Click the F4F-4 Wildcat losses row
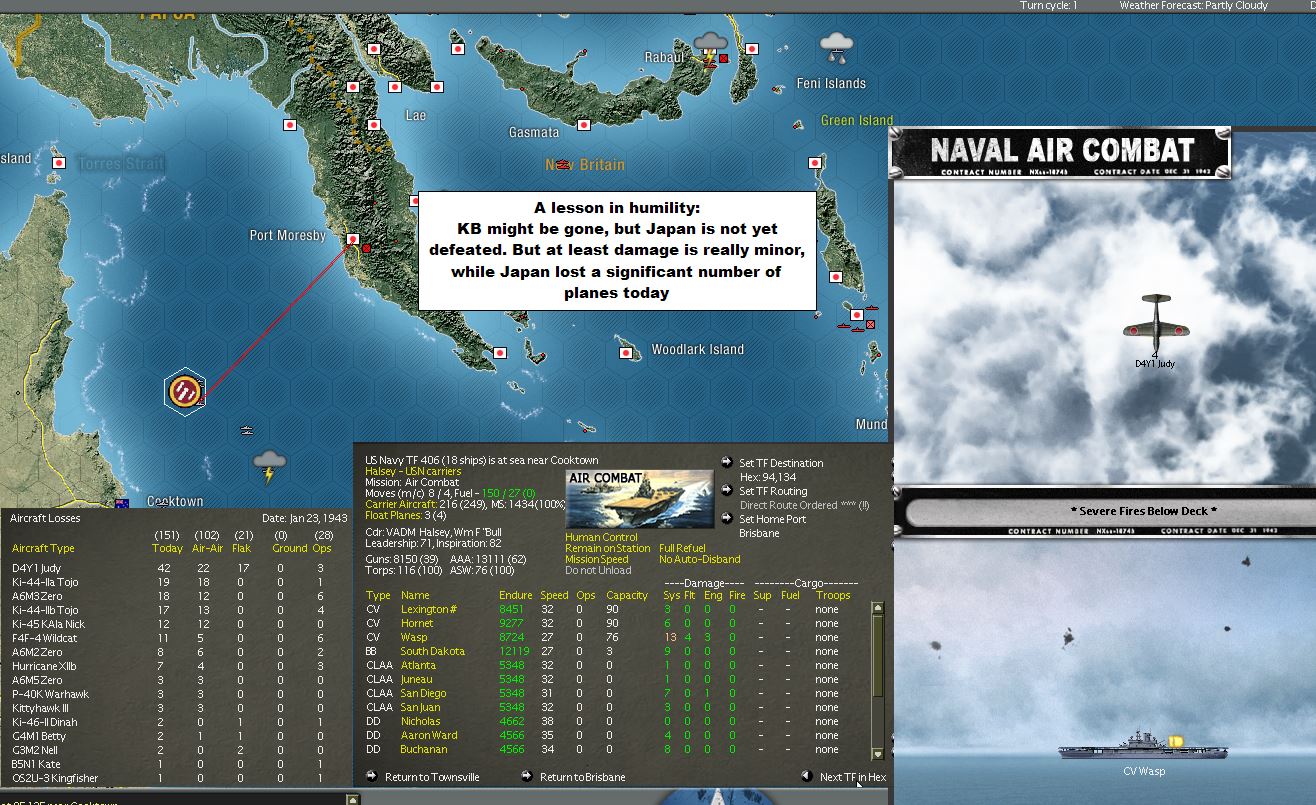Viewport: 1316px width, 805px height. point(175,638)
